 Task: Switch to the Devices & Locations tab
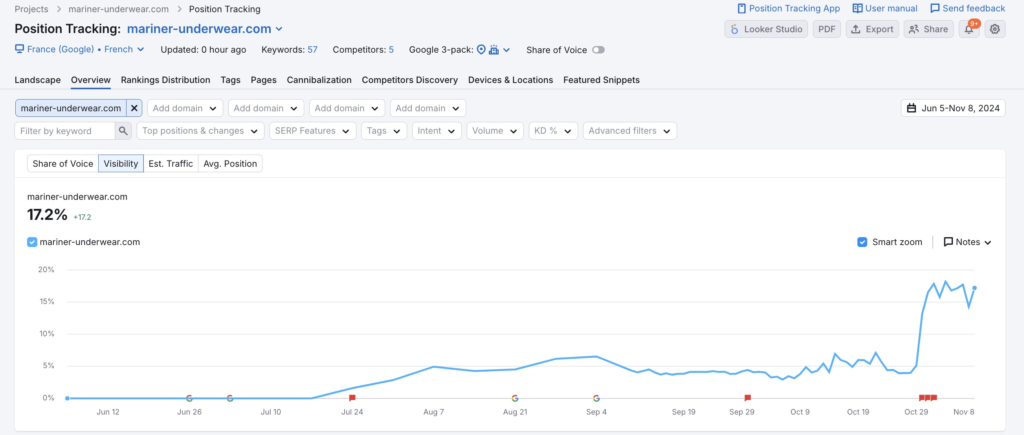click(x=511, y=80)
